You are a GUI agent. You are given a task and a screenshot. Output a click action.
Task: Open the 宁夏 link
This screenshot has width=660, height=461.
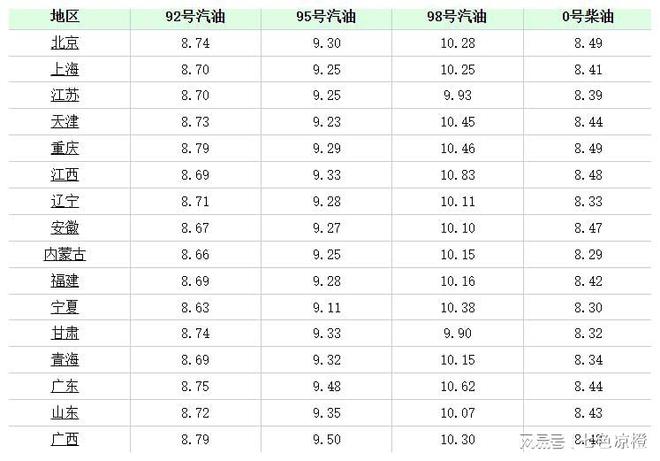pyautogui.click(x=65, y=306)
